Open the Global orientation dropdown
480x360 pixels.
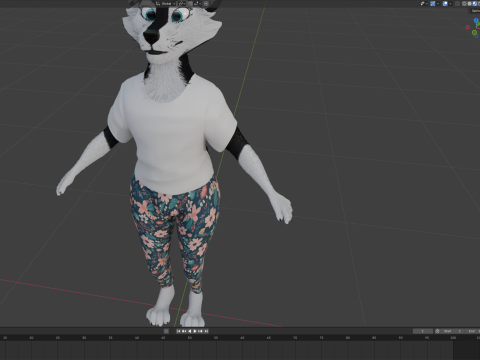166,4
